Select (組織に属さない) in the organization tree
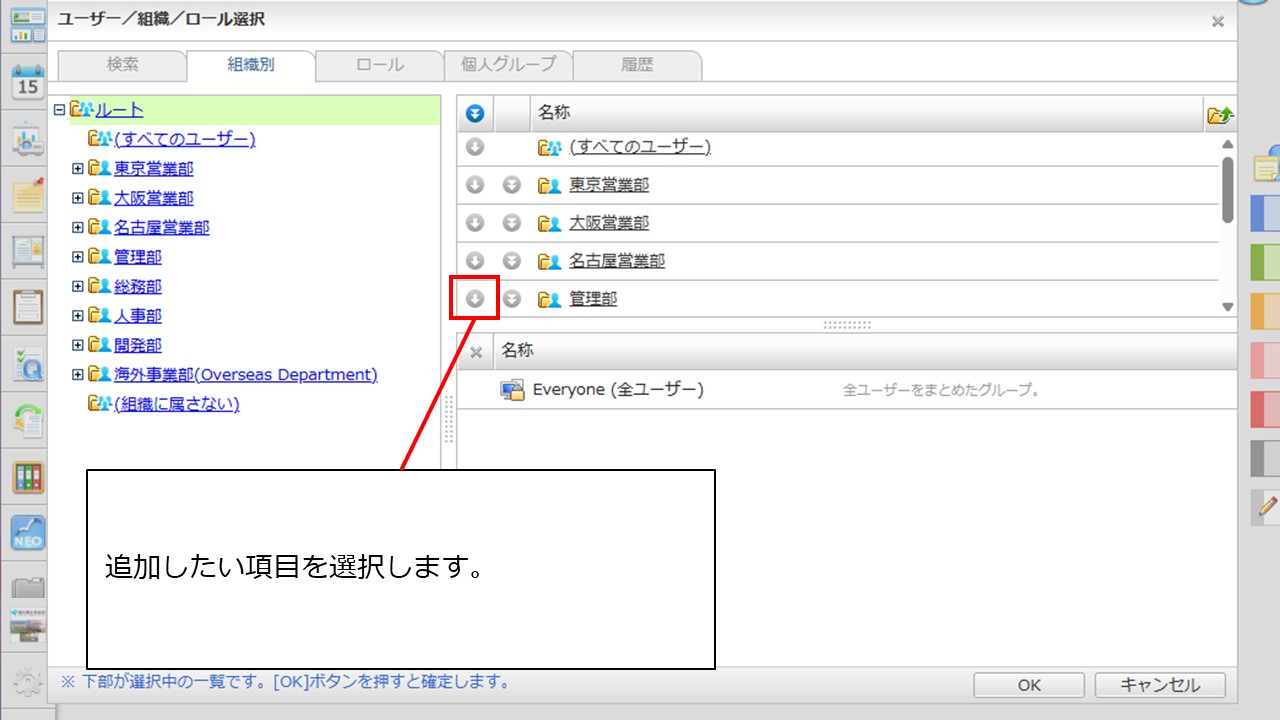The image size is (1280, 720). (177, 404)
